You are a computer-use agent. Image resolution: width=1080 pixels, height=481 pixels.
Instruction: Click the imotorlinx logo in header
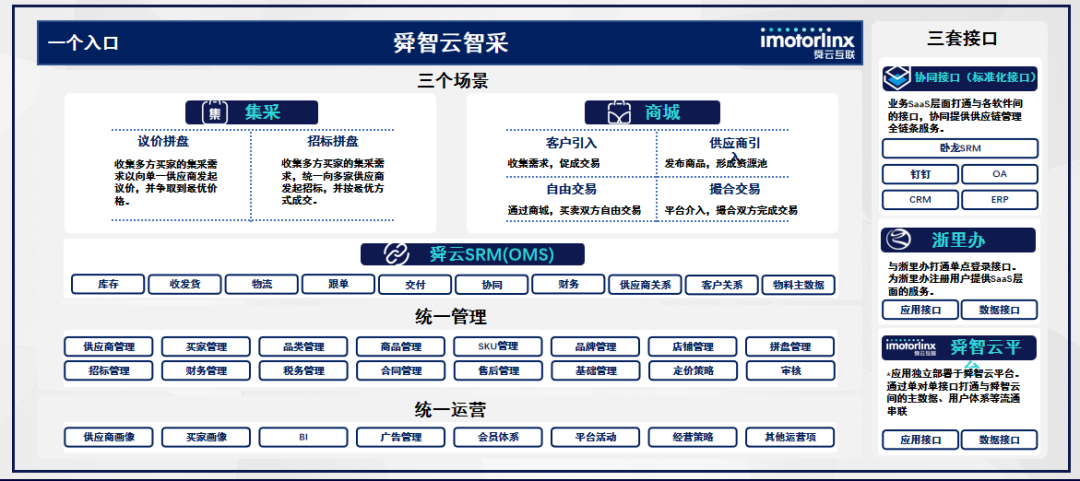click(807, 43)
